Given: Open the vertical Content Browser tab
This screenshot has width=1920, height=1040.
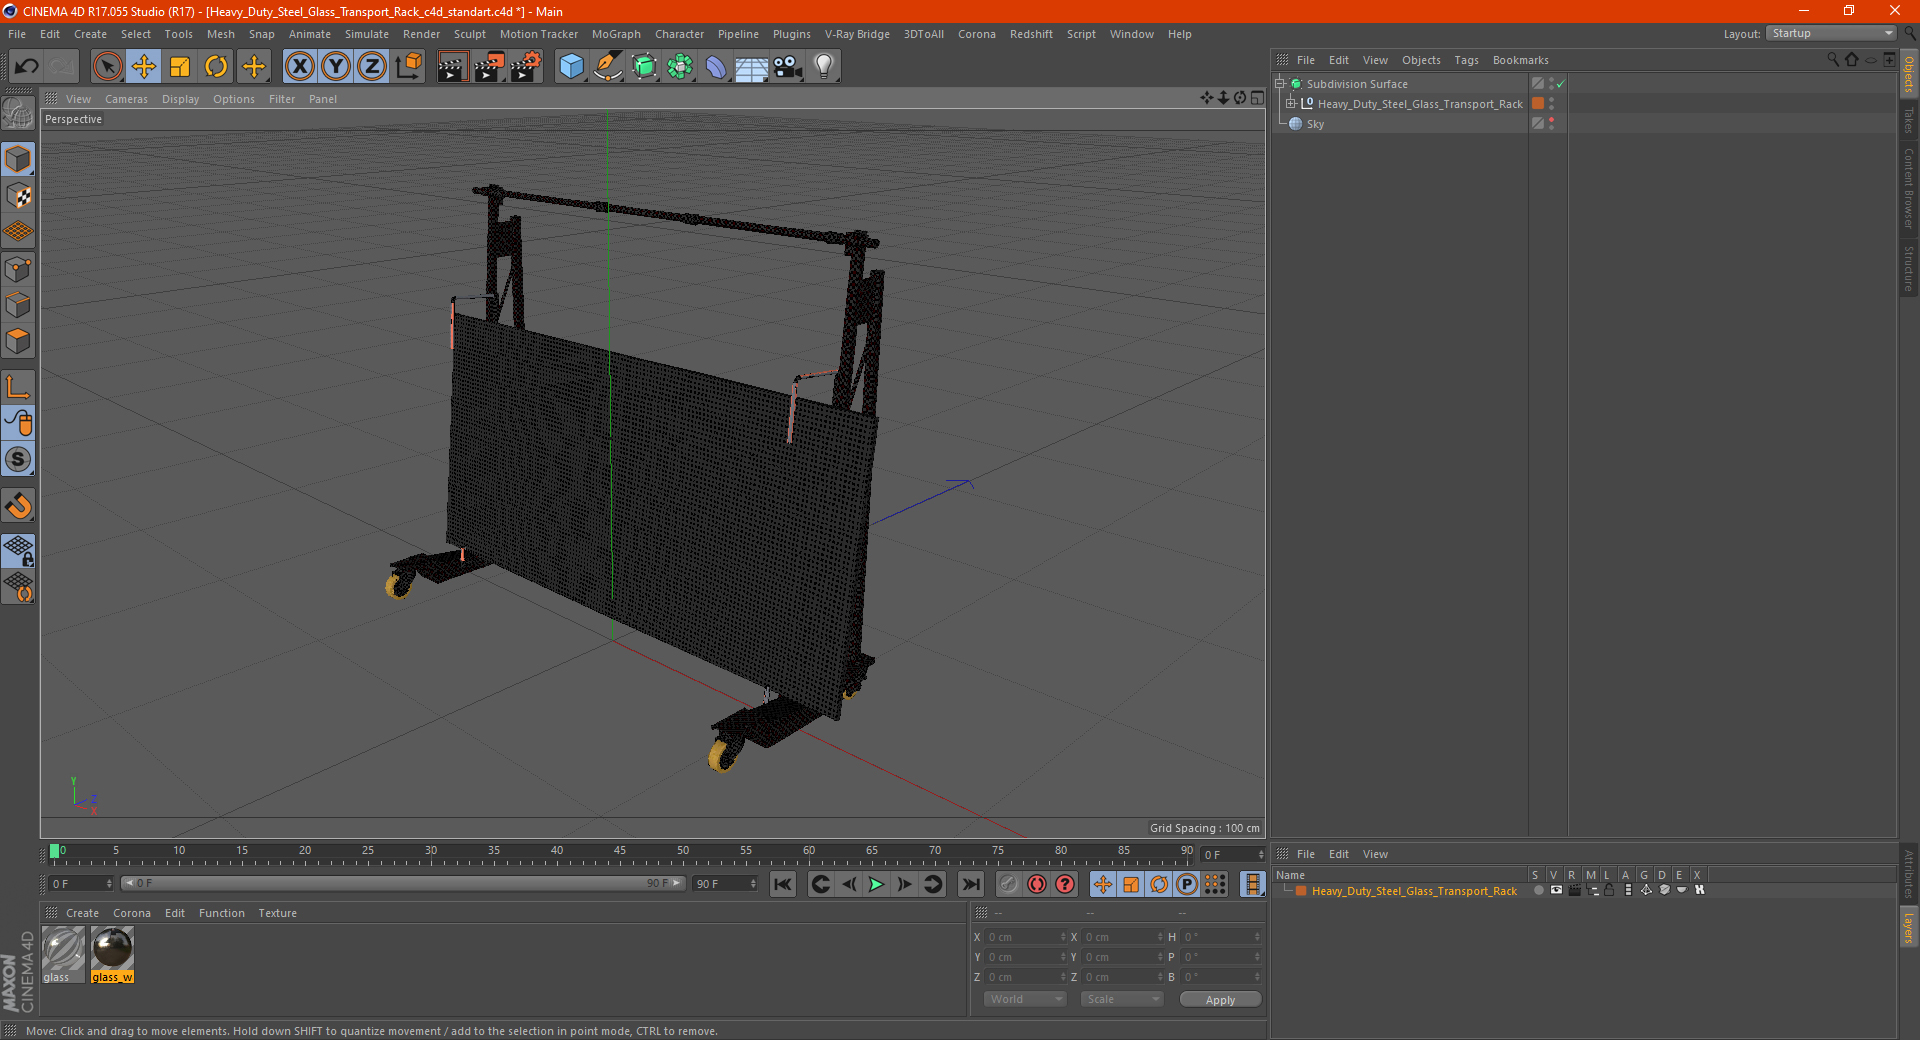Looking at the screenshot, I should (x=1908, y=188).
